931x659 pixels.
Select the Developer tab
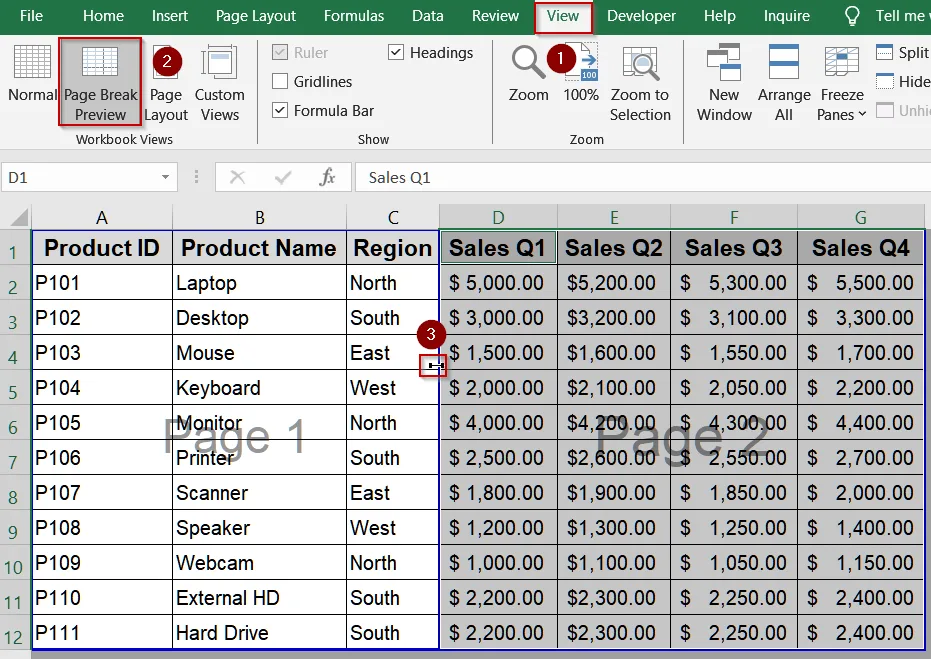click(x=641, y=16)
